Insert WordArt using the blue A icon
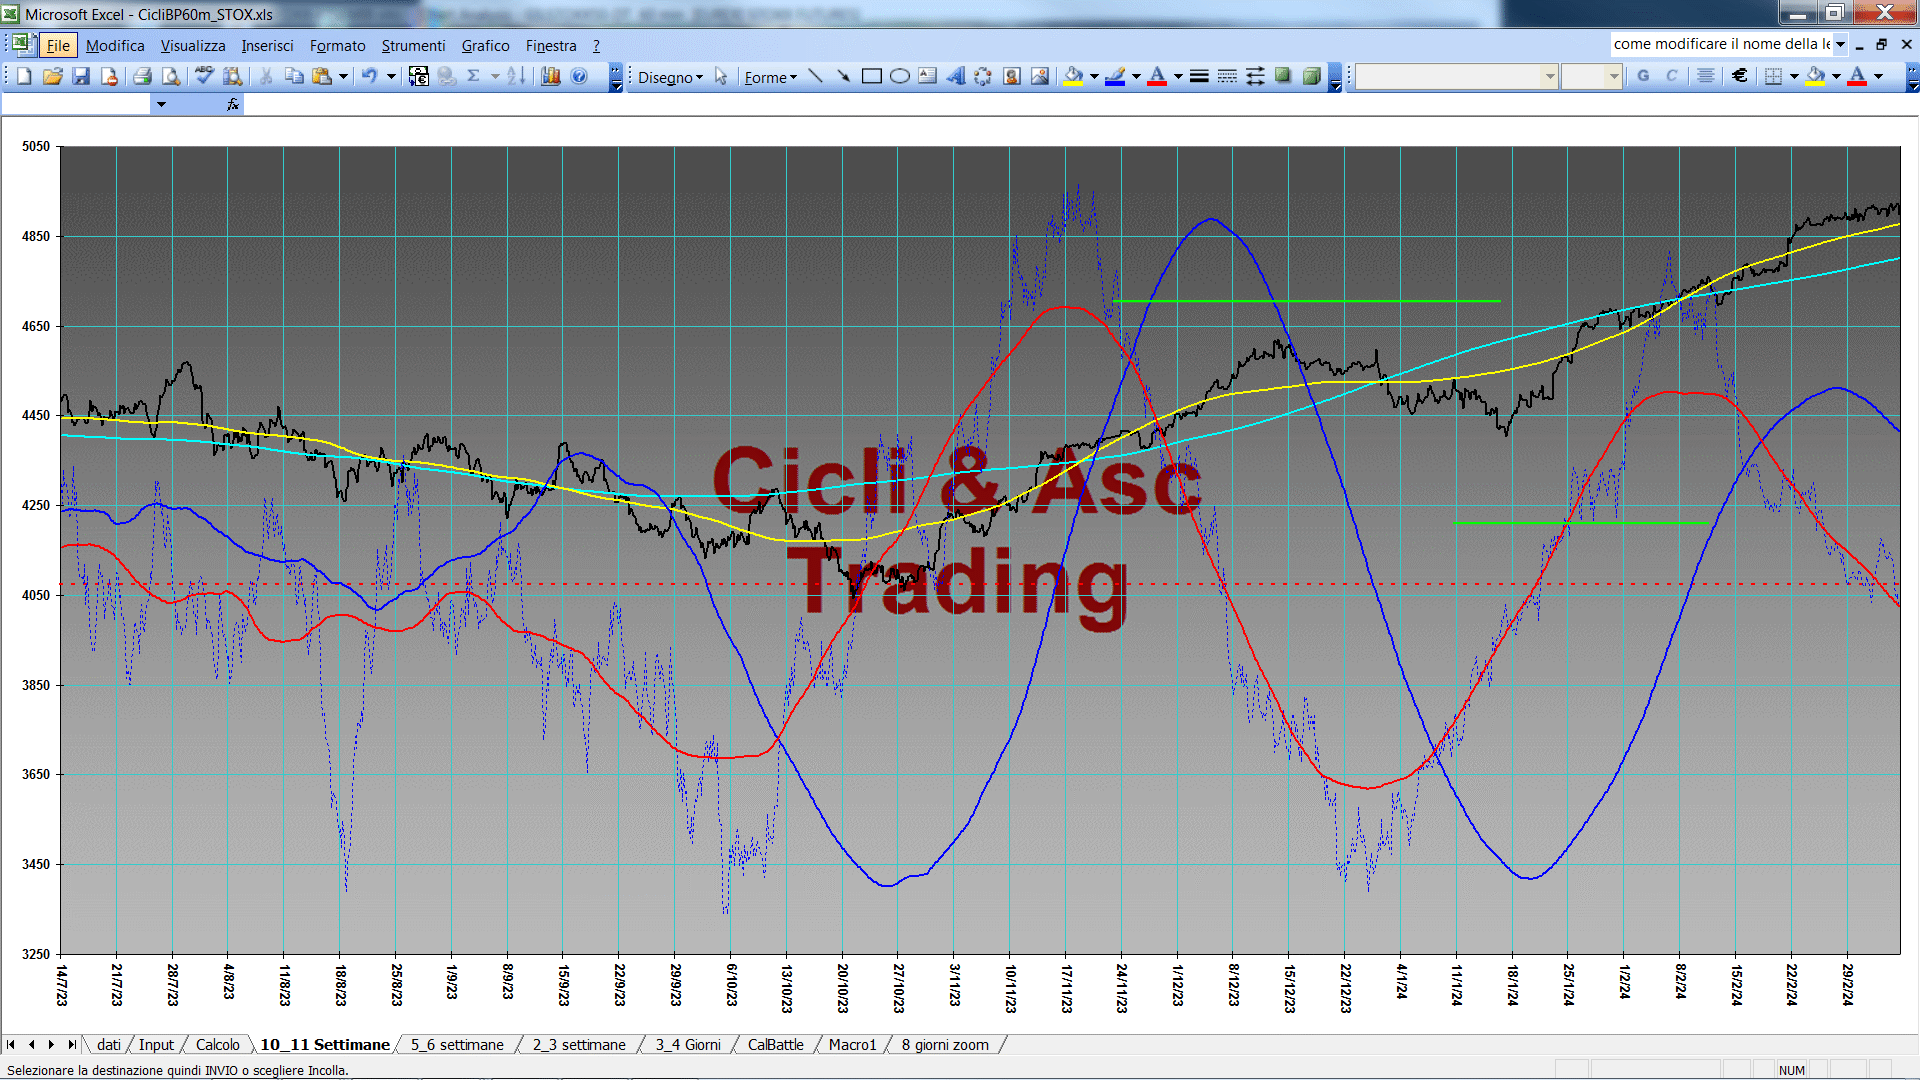This screenshot has height=1080, width=1920. click(956, 76)
